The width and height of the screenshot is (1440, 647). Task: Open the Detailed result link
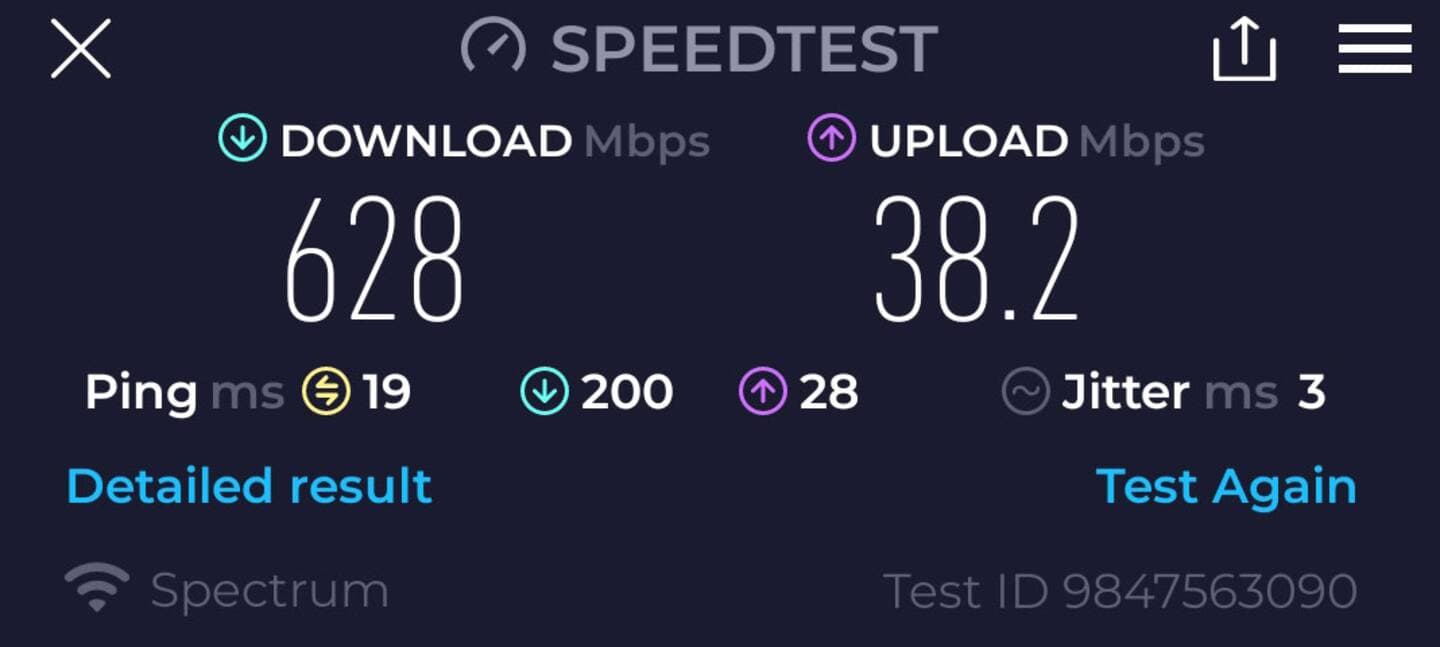pos(249,486)
